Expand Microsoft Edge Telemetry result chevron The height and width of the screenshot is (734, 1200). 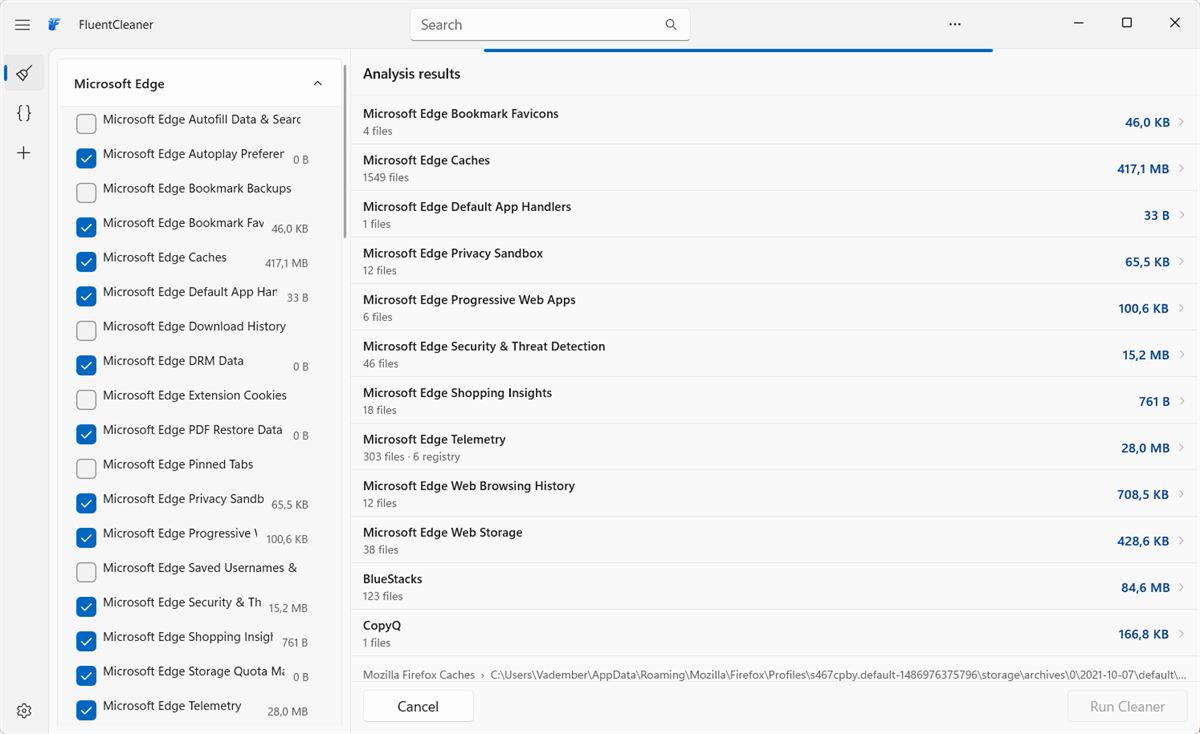click(1181, 448)
